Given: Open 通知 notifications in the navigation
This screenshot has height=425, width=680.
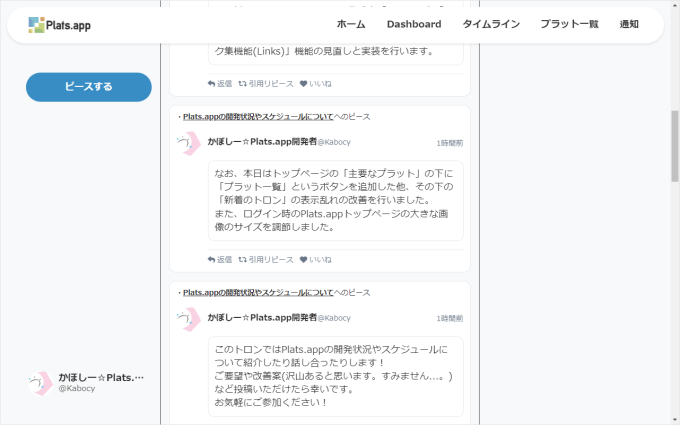Looking at the screenshot, I should (x=629, y=24).
